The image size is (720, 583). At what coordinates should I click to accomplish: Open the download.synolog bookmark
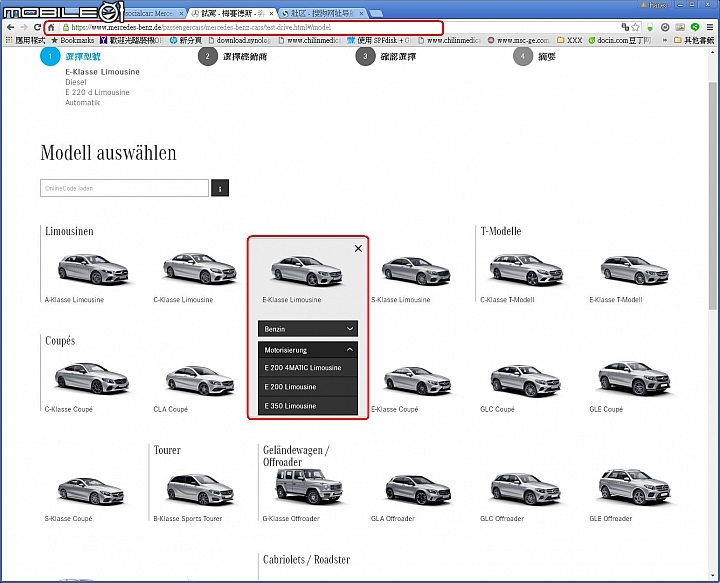[240, 40]
